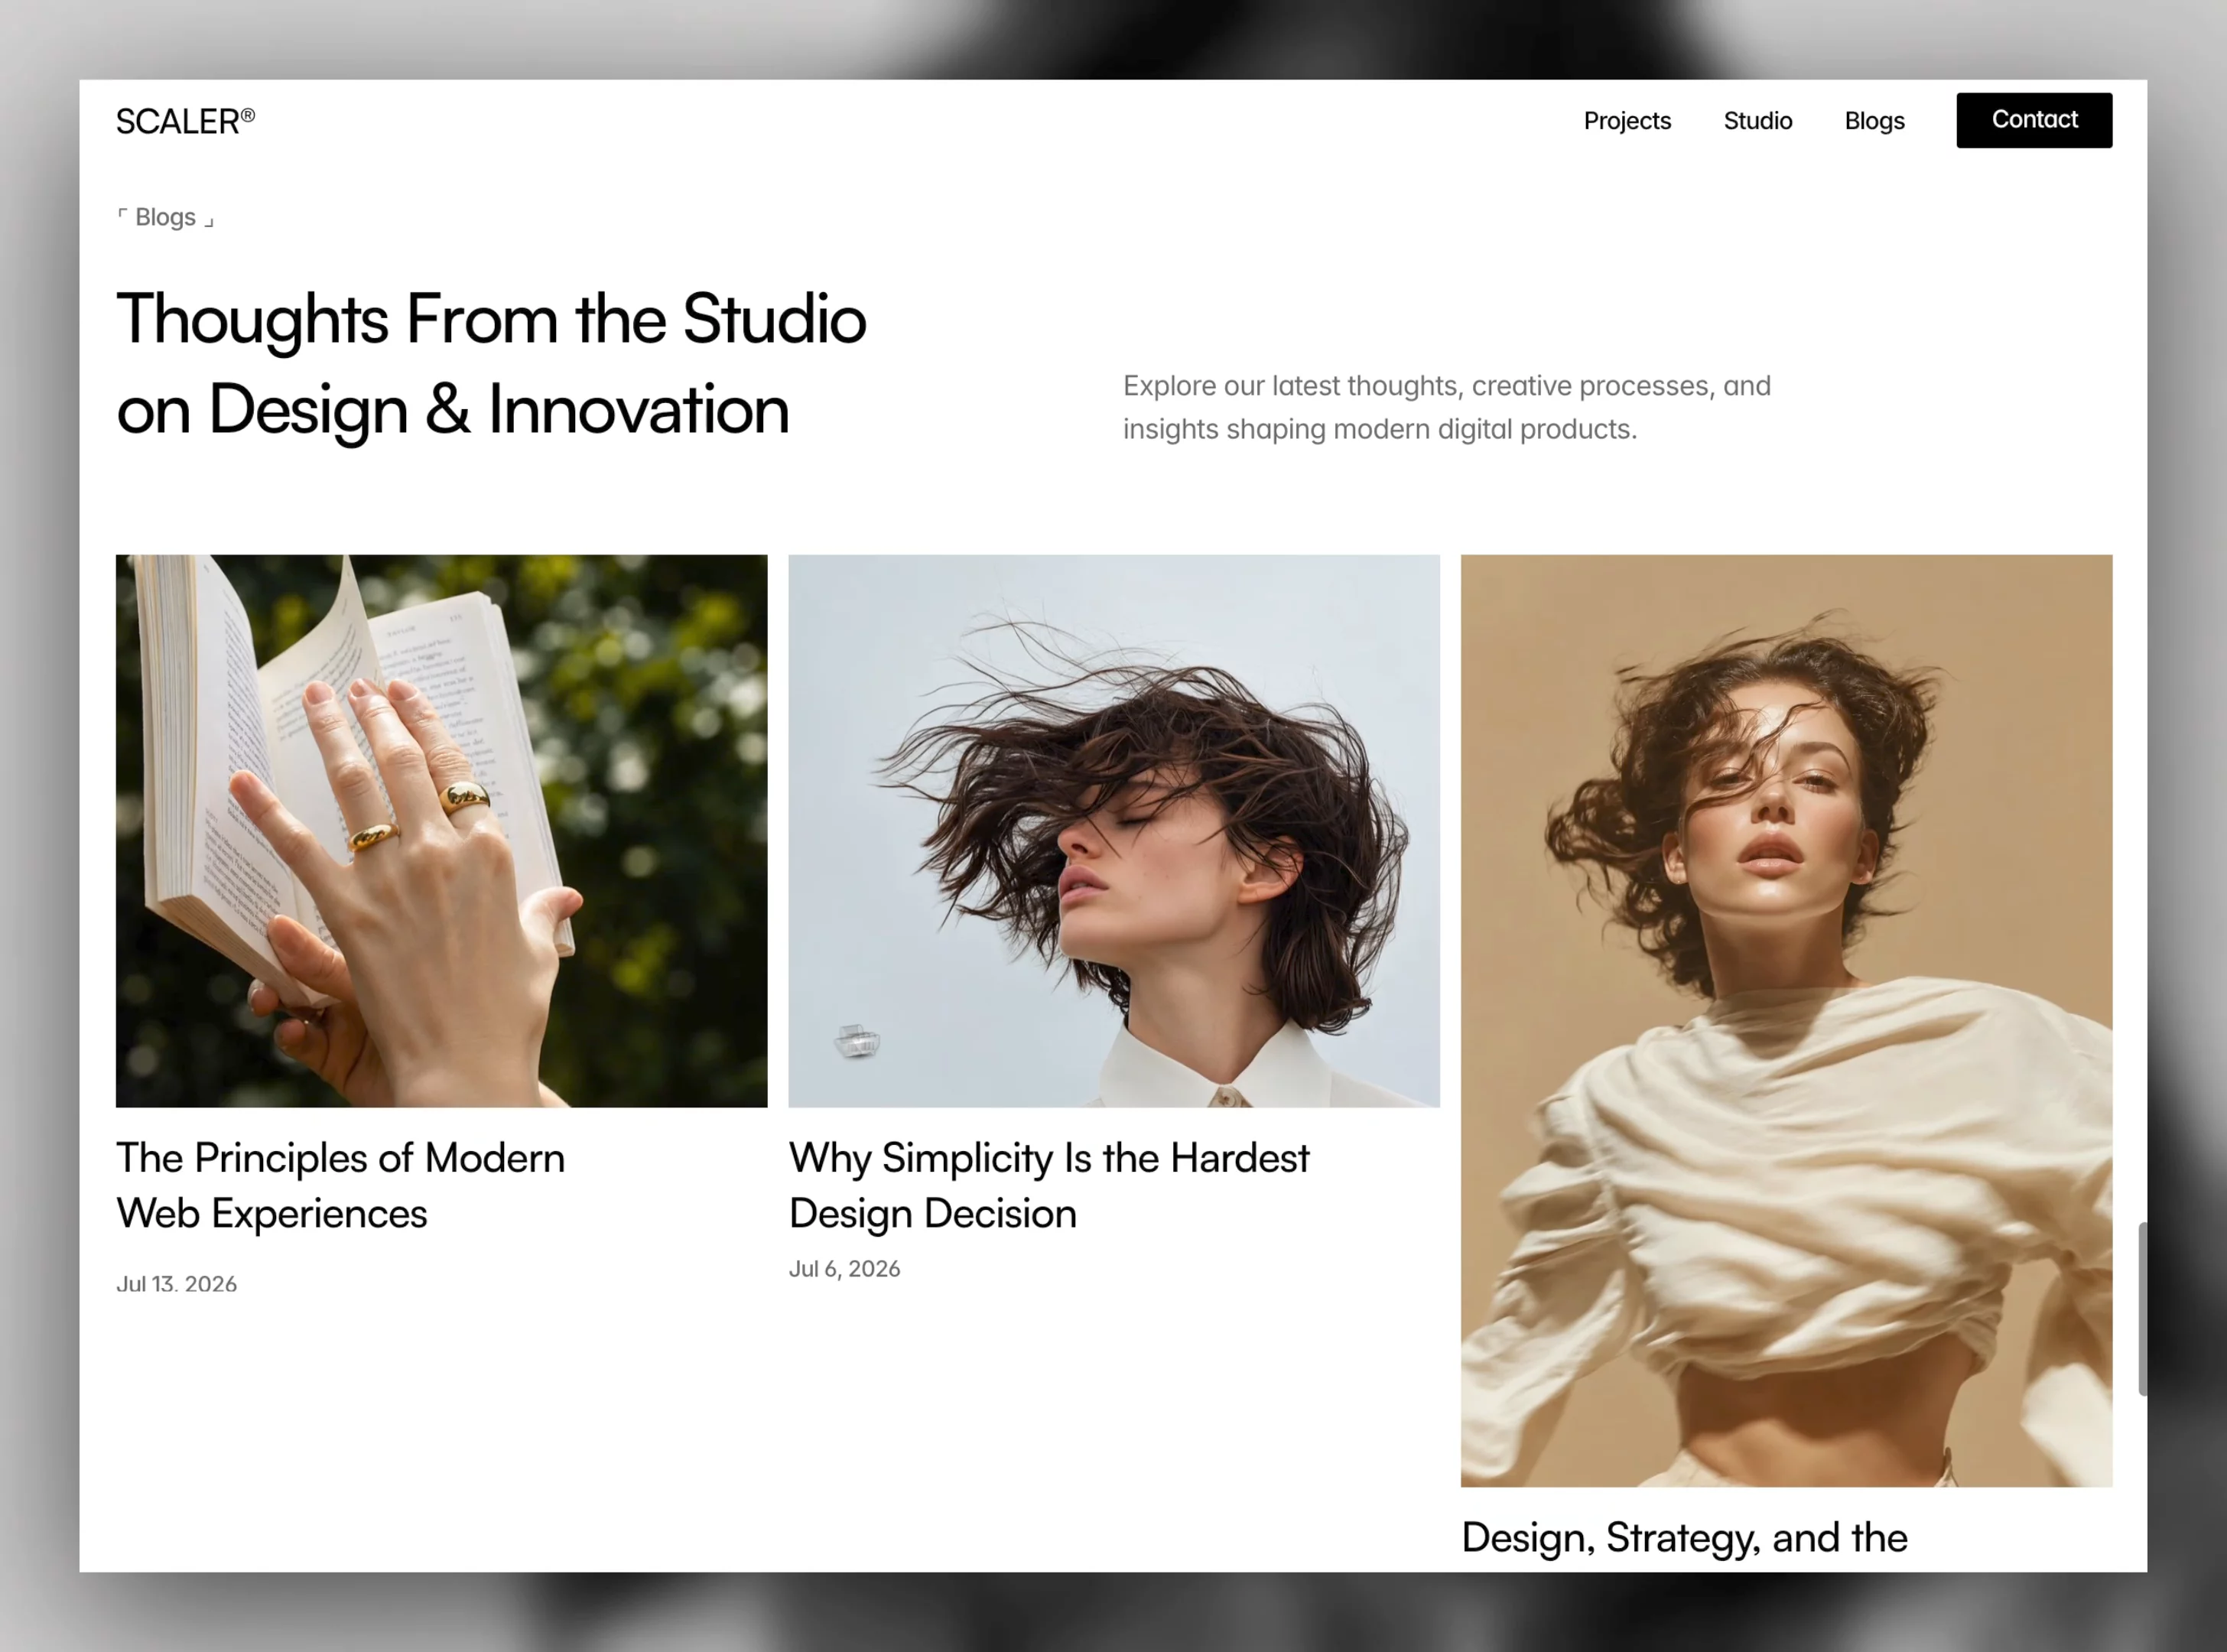Click the 'Jul 13, 2026' date text
This screenshot has height=1652, width=2227.
[x=176, y=1284]
